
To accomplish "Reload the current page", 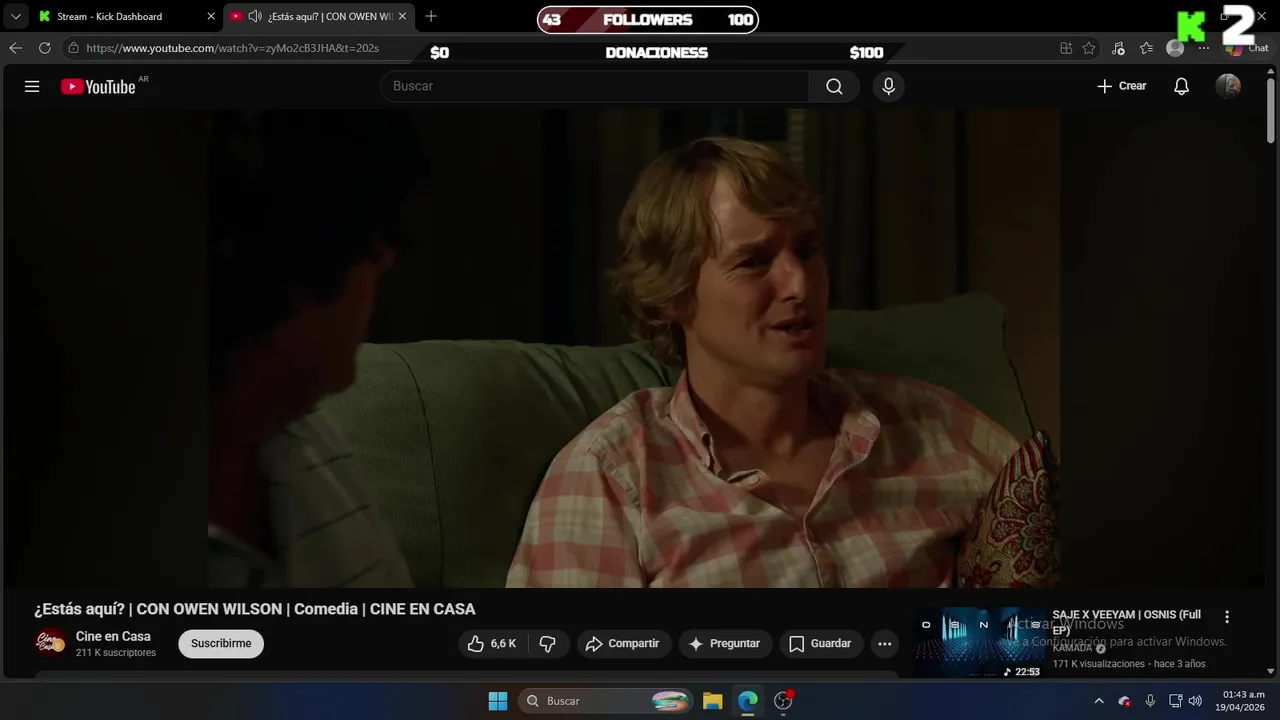I will tap(45, 48).
